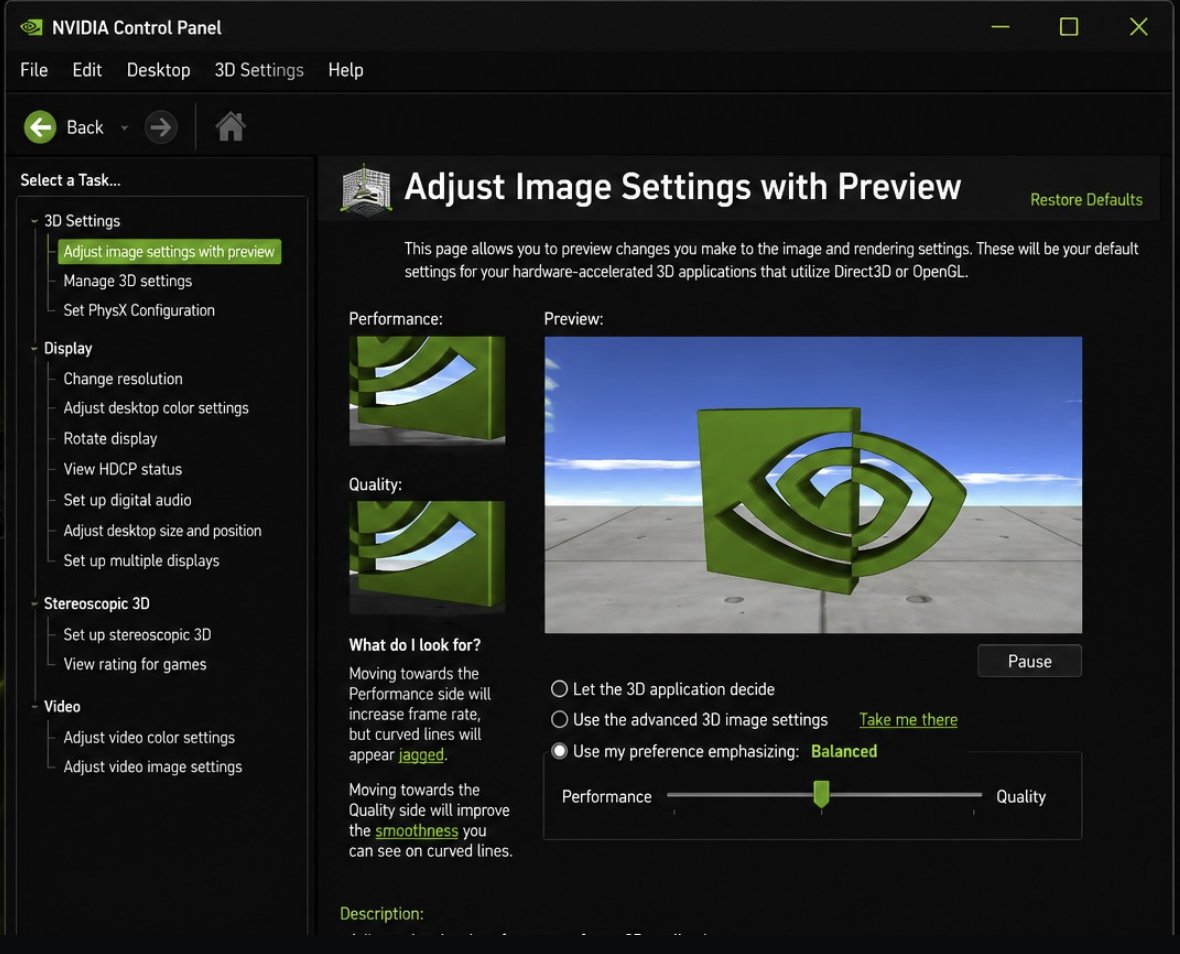Open Set PhysX Configuration
Screen dimensions: 1180x954
(x=139, y=310)
